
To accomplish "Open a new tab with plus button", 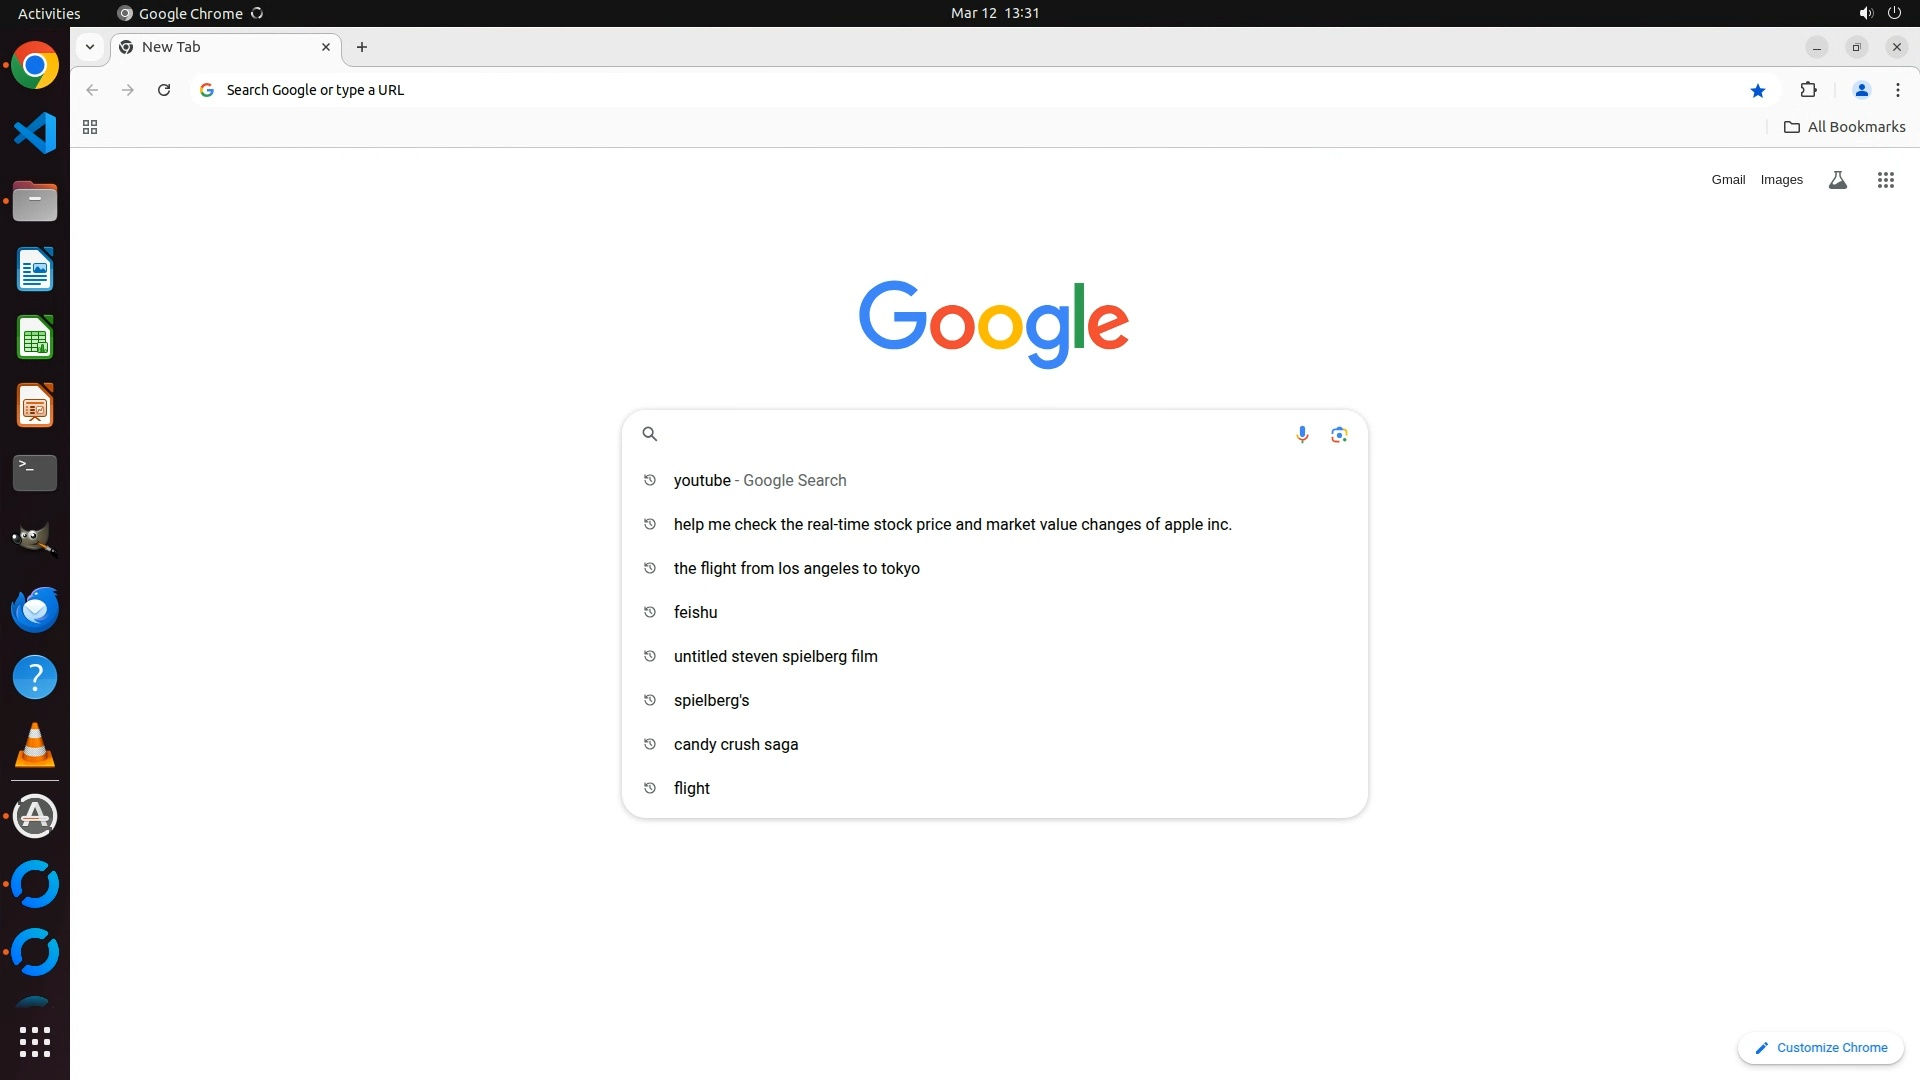I will [362, 47].
